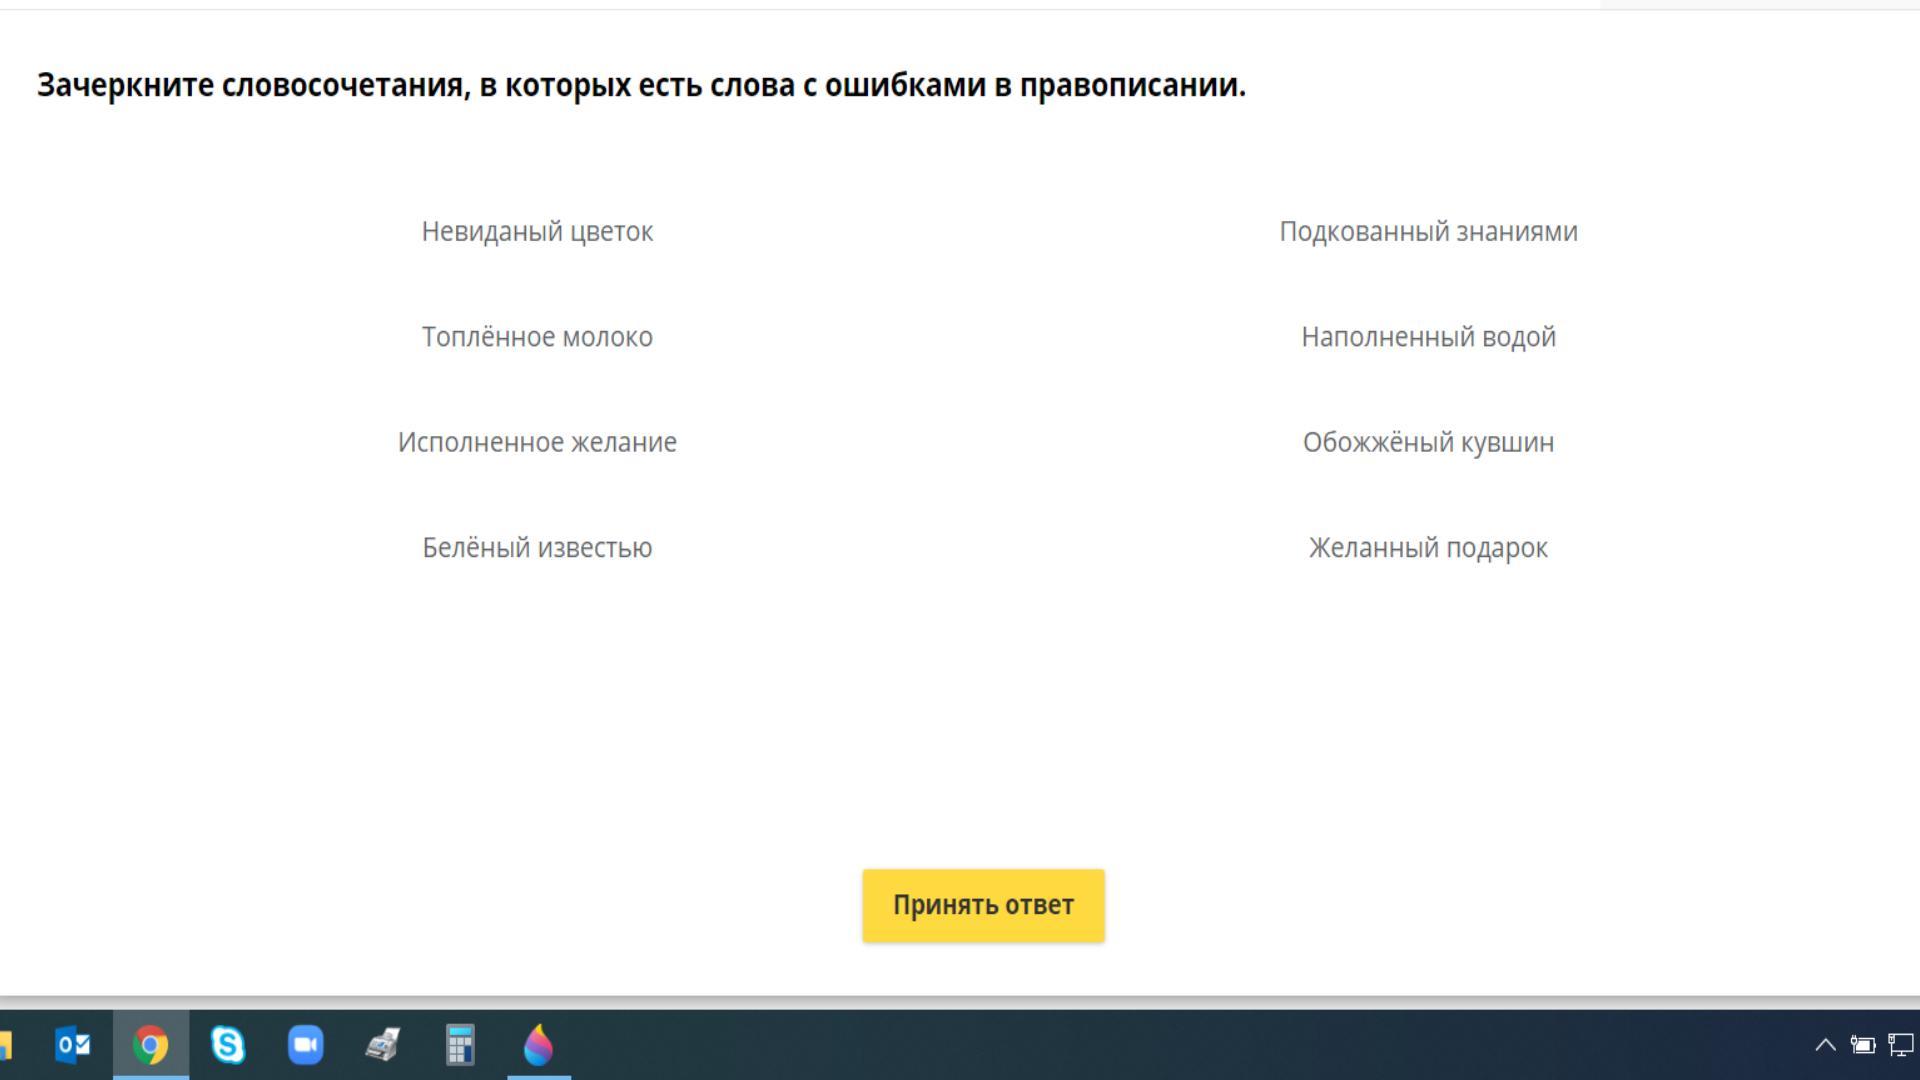Cross out "Топлёное молоко" phrase

(537, 337)
